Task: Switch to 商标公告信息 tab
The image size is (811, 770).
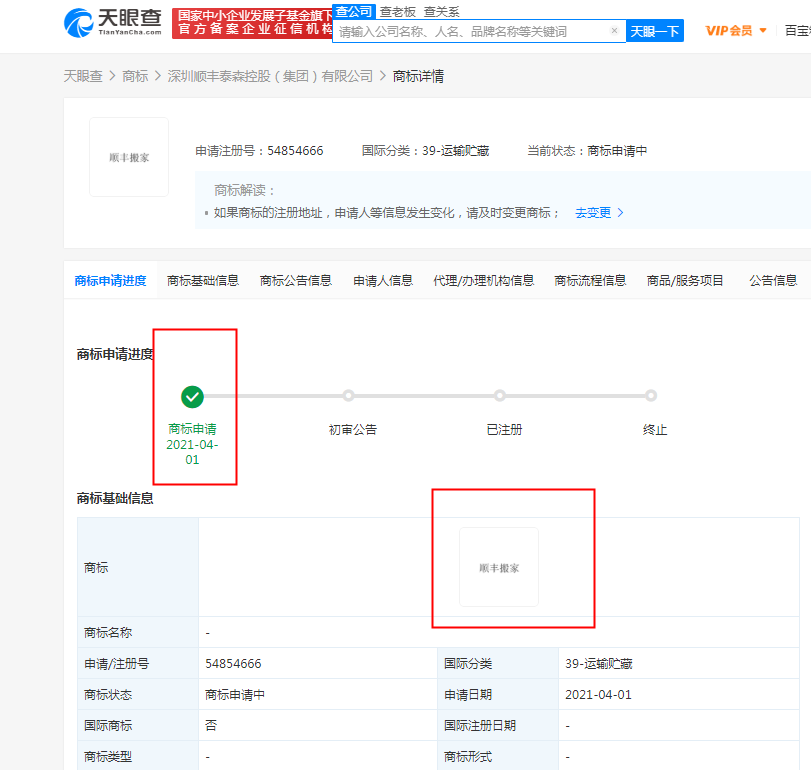Action: (295, 280)
